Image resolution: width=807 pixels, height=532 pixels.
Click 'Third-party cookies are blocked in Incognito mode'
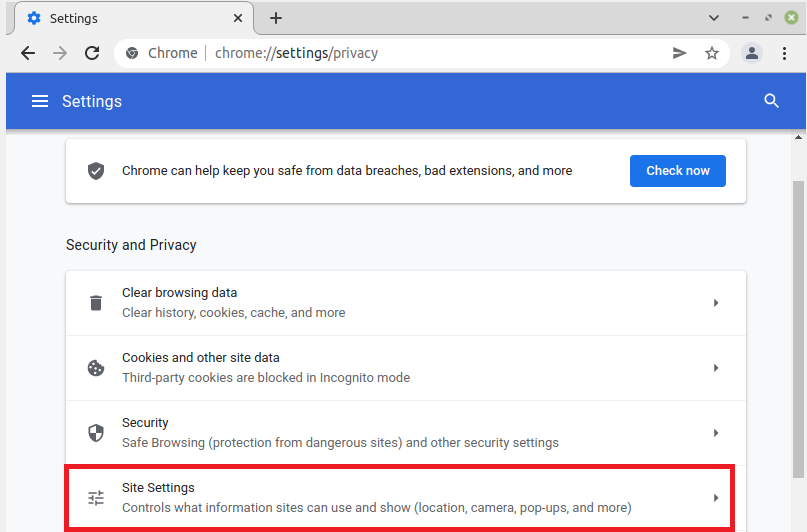tap(266, 378)
